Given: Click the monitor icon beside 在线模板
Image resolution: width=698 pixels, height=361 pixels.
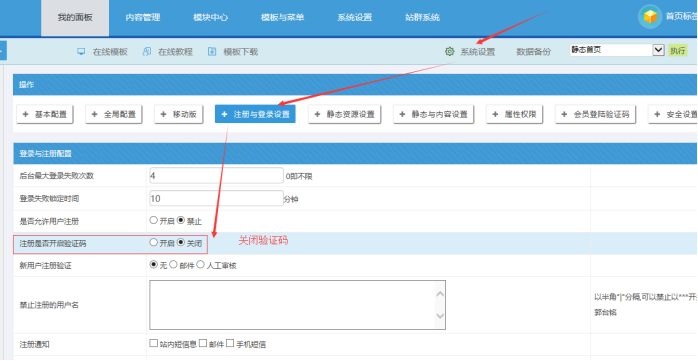Looking at the screenshot, I should click(x=81, y=51).
